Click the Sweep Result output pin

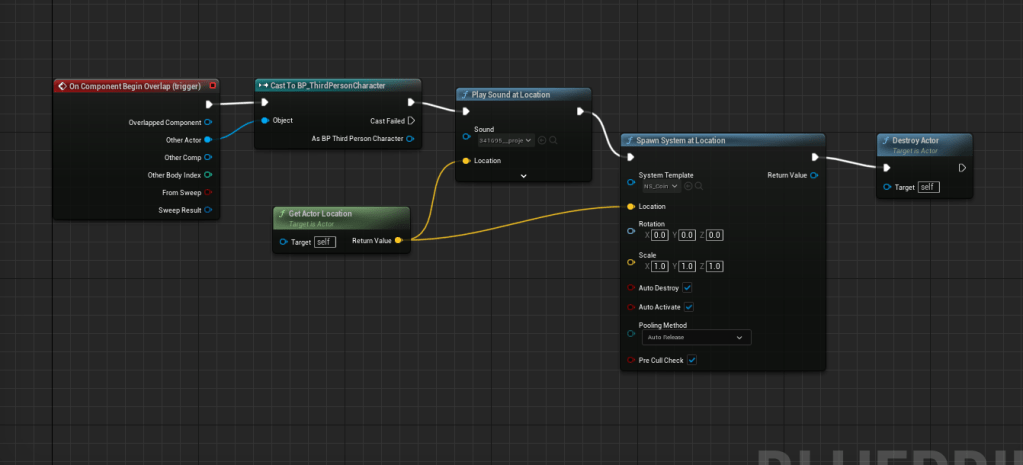(x=208, y=210)
